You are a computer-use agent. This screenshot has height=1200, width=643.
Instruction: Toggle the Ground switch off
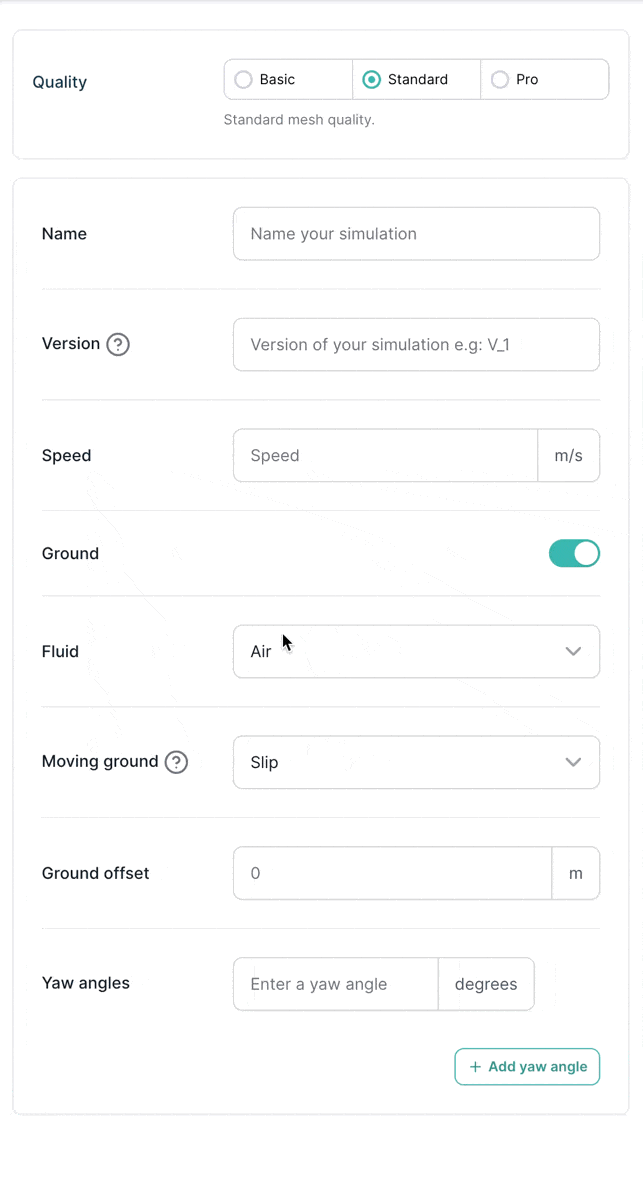point(574,553)
